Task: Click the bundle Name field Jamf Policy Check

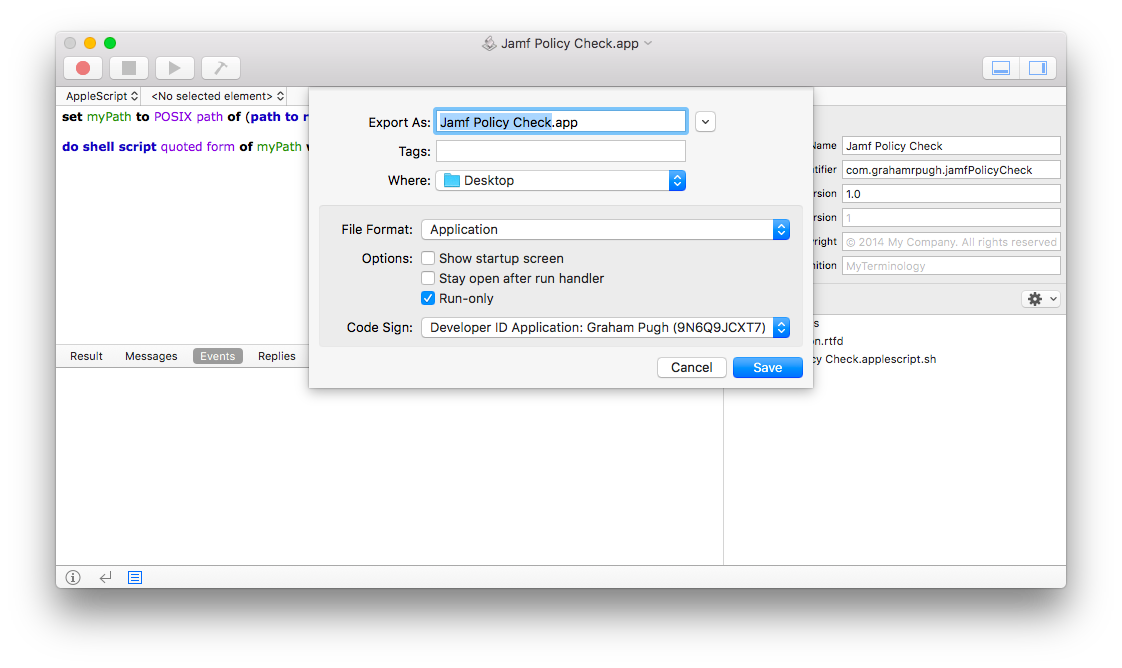Action: pyautogui.click(x=951, y=146)
